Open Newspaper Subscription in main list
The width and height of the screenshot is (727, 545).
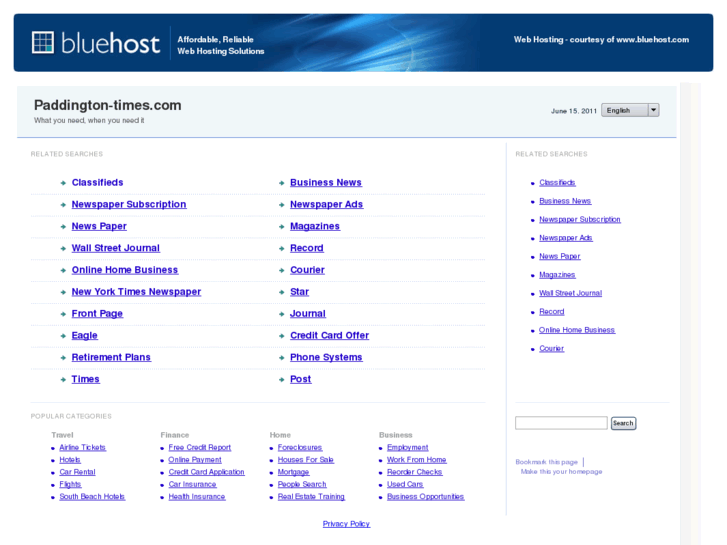[x=129, y=205]
